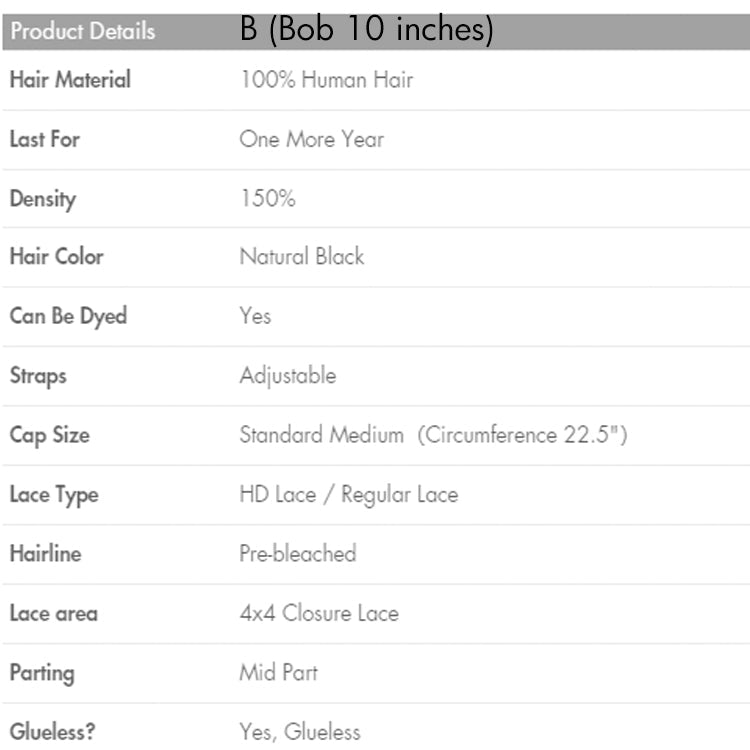Click the HD Lace / Regular Lace value

[348, 494]
